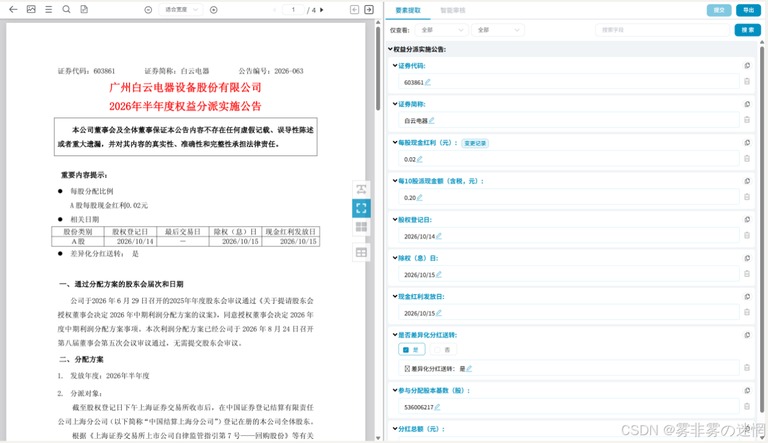Screen dimensions: 768x443
Task: Check the 是 option for 差异化分红送转
Action: 411,349
